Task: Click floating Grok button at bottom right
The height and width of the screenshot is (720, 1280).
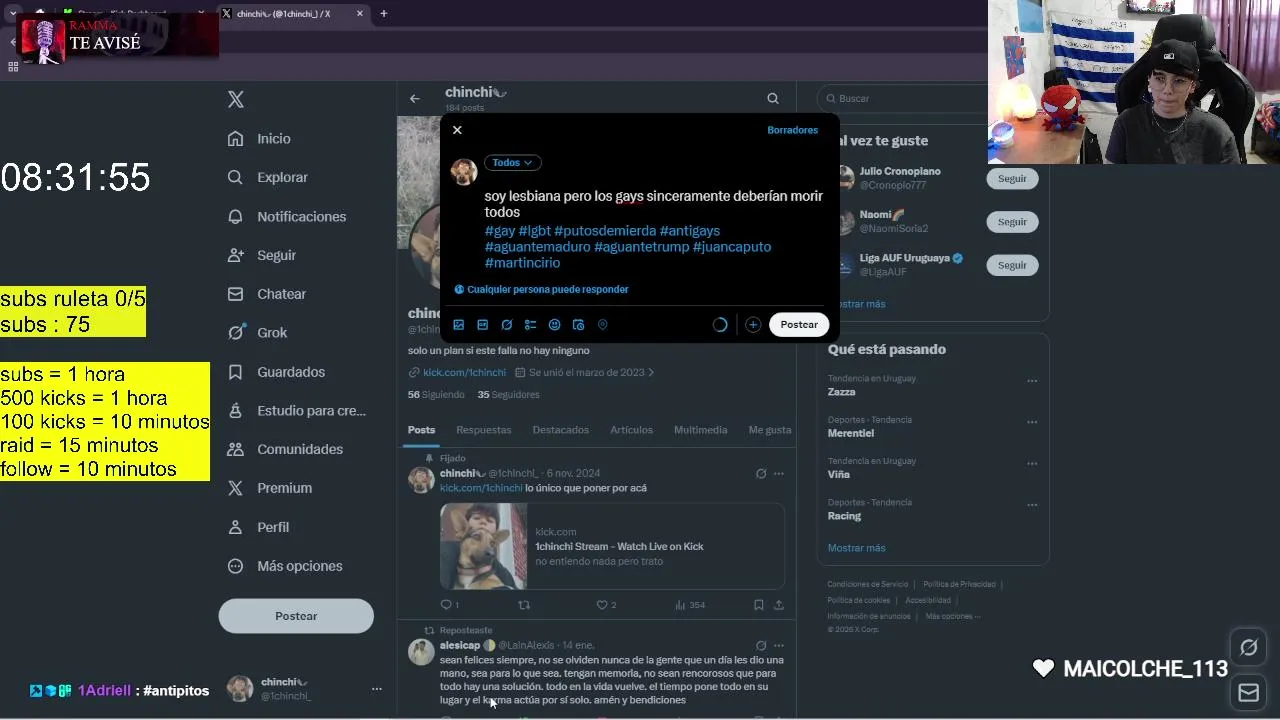Action: pyautogui.click(x=1249, y=648)
